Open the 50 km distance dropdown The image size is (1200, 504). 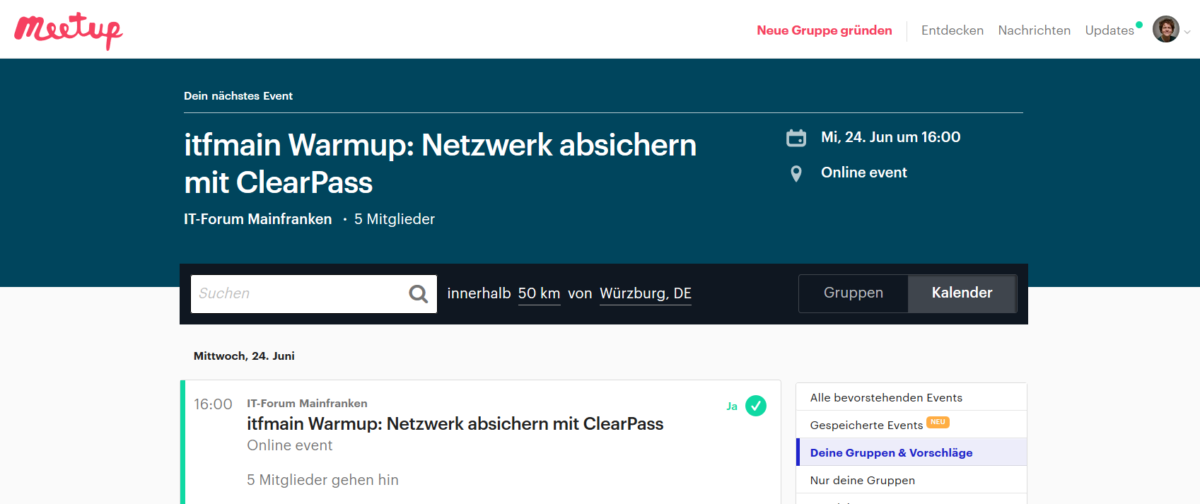point(539,294)
